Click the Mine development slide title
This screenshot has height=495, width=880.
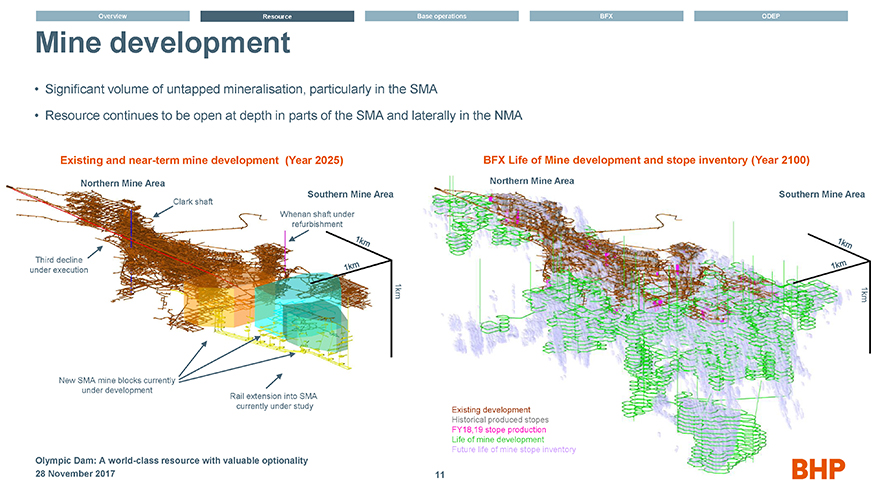click(x=163, y=44)
